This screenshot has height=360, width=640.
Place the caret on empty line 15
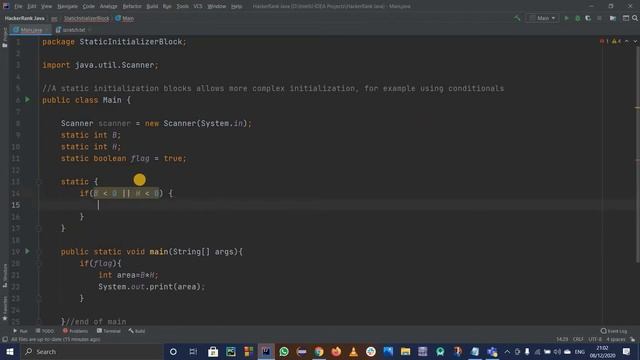click(338, 205)
